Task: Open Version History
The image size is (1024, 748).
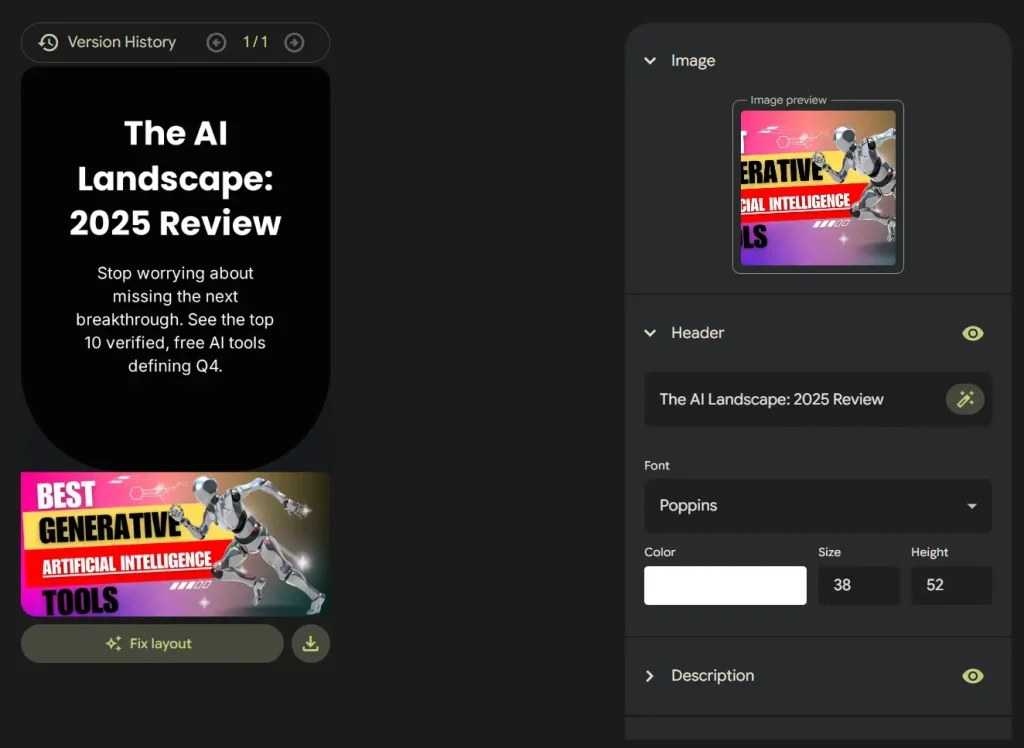Action: point(107,42)
